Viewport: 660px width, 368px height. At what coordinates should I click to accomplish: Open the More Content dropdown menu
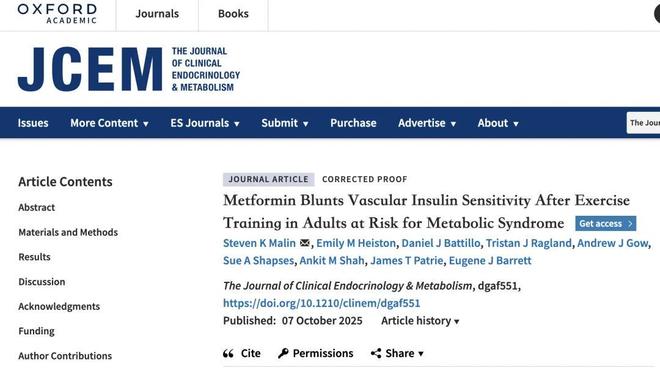109,123
